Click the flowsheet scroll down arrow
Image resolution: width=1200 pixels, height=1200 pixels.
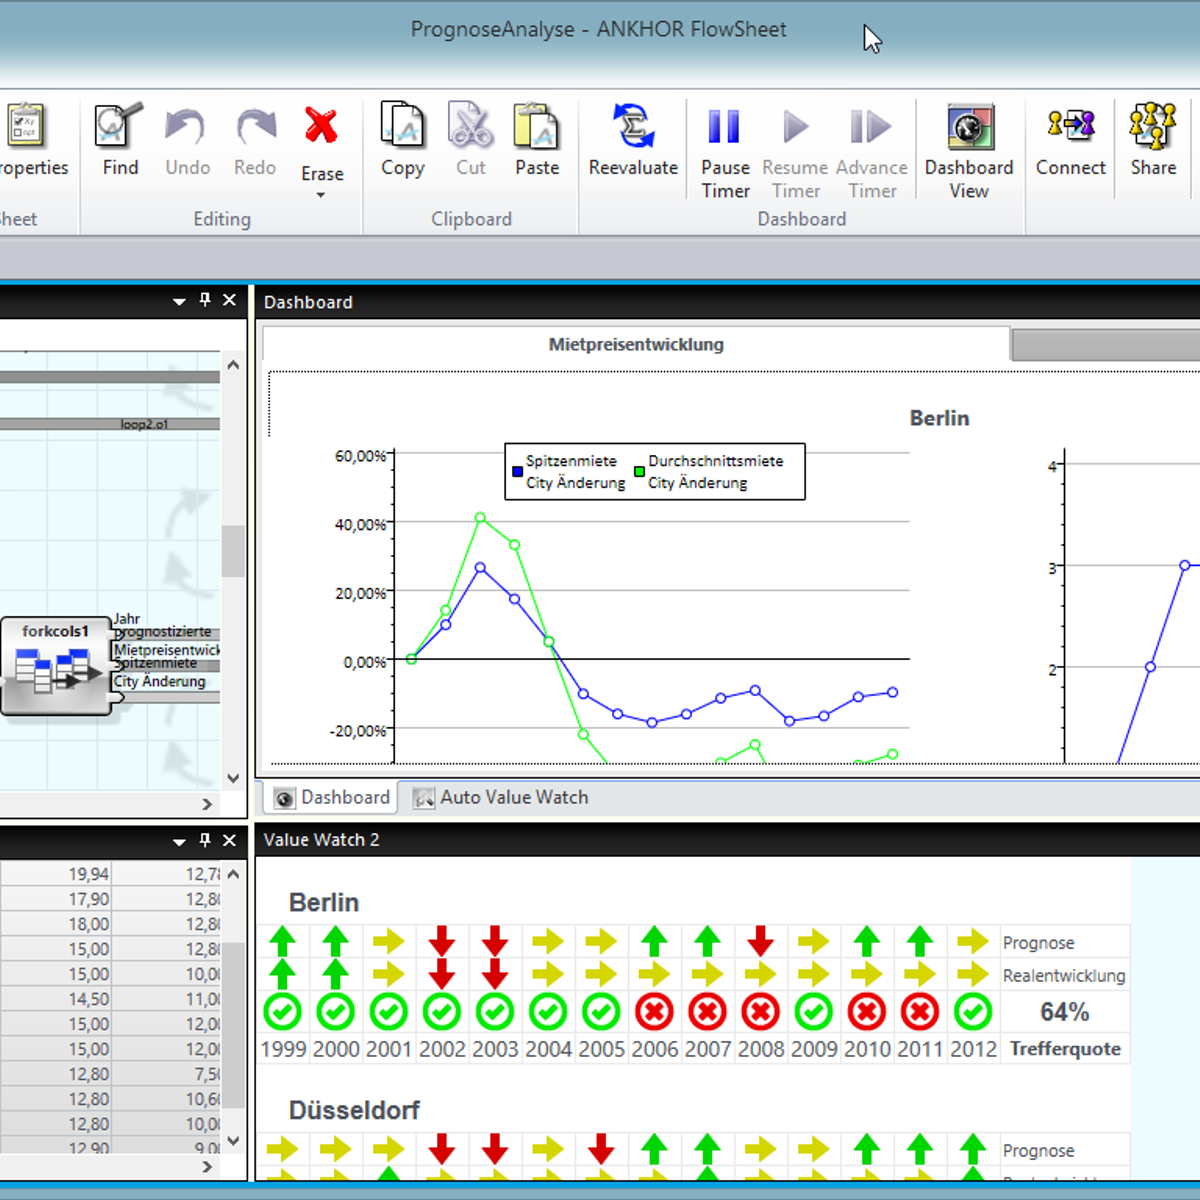233,778
